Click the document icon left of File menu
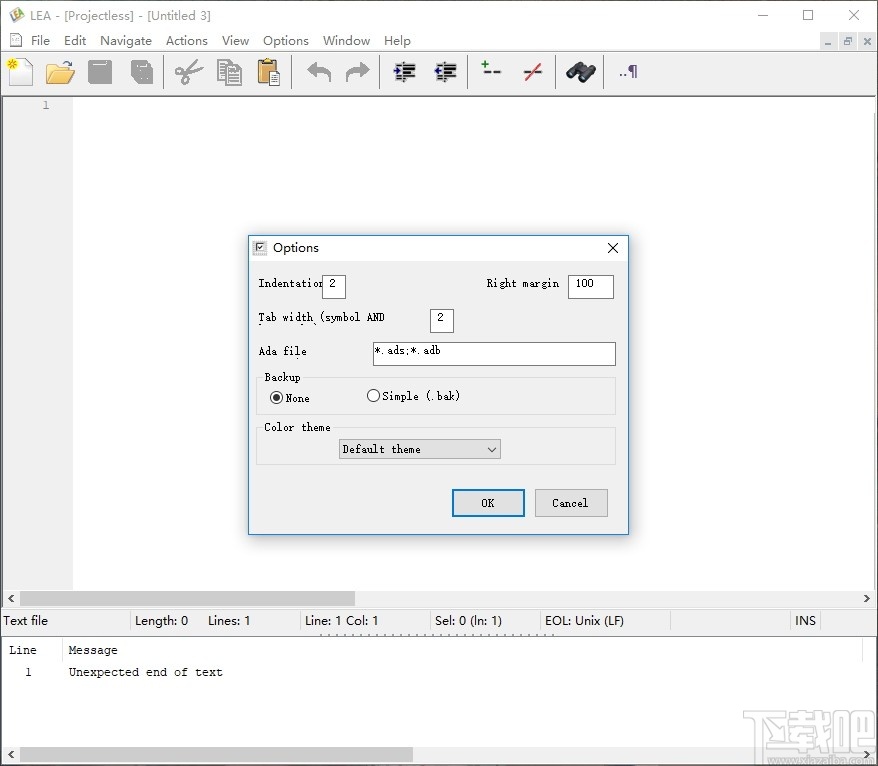This screenshot has height=766, width=878. 16,40
